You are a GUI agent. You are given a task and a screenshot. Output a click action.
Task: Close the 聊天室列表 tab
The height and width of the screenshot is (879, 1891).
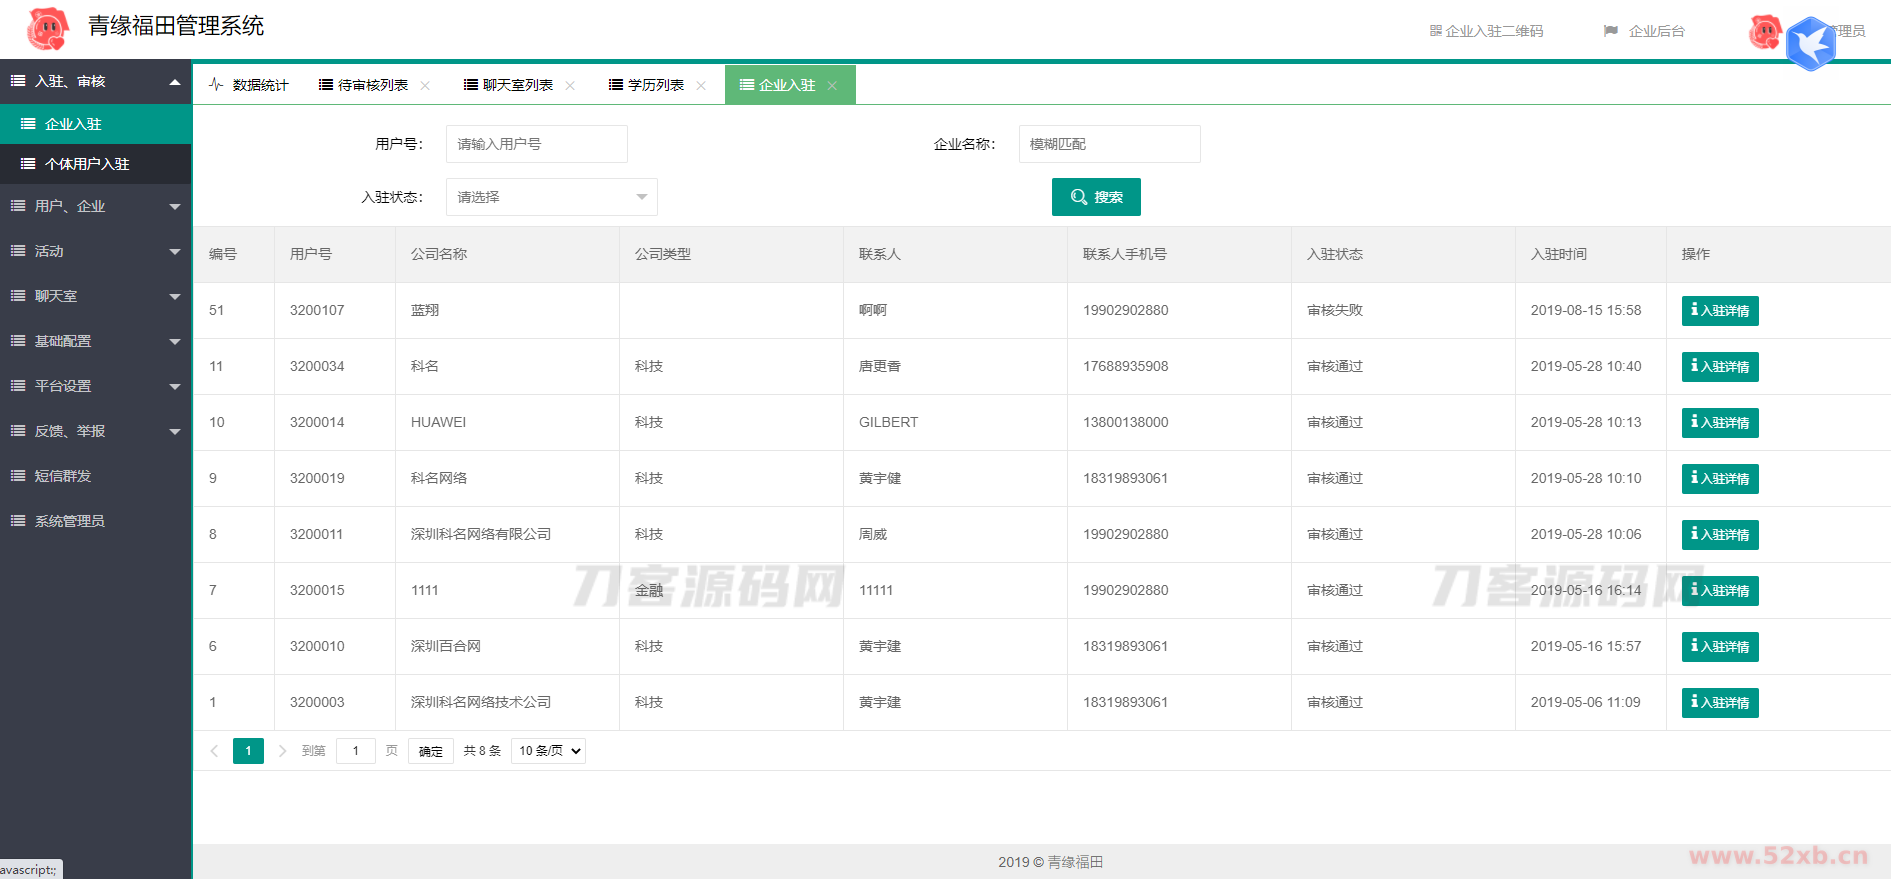click(570, 86)
